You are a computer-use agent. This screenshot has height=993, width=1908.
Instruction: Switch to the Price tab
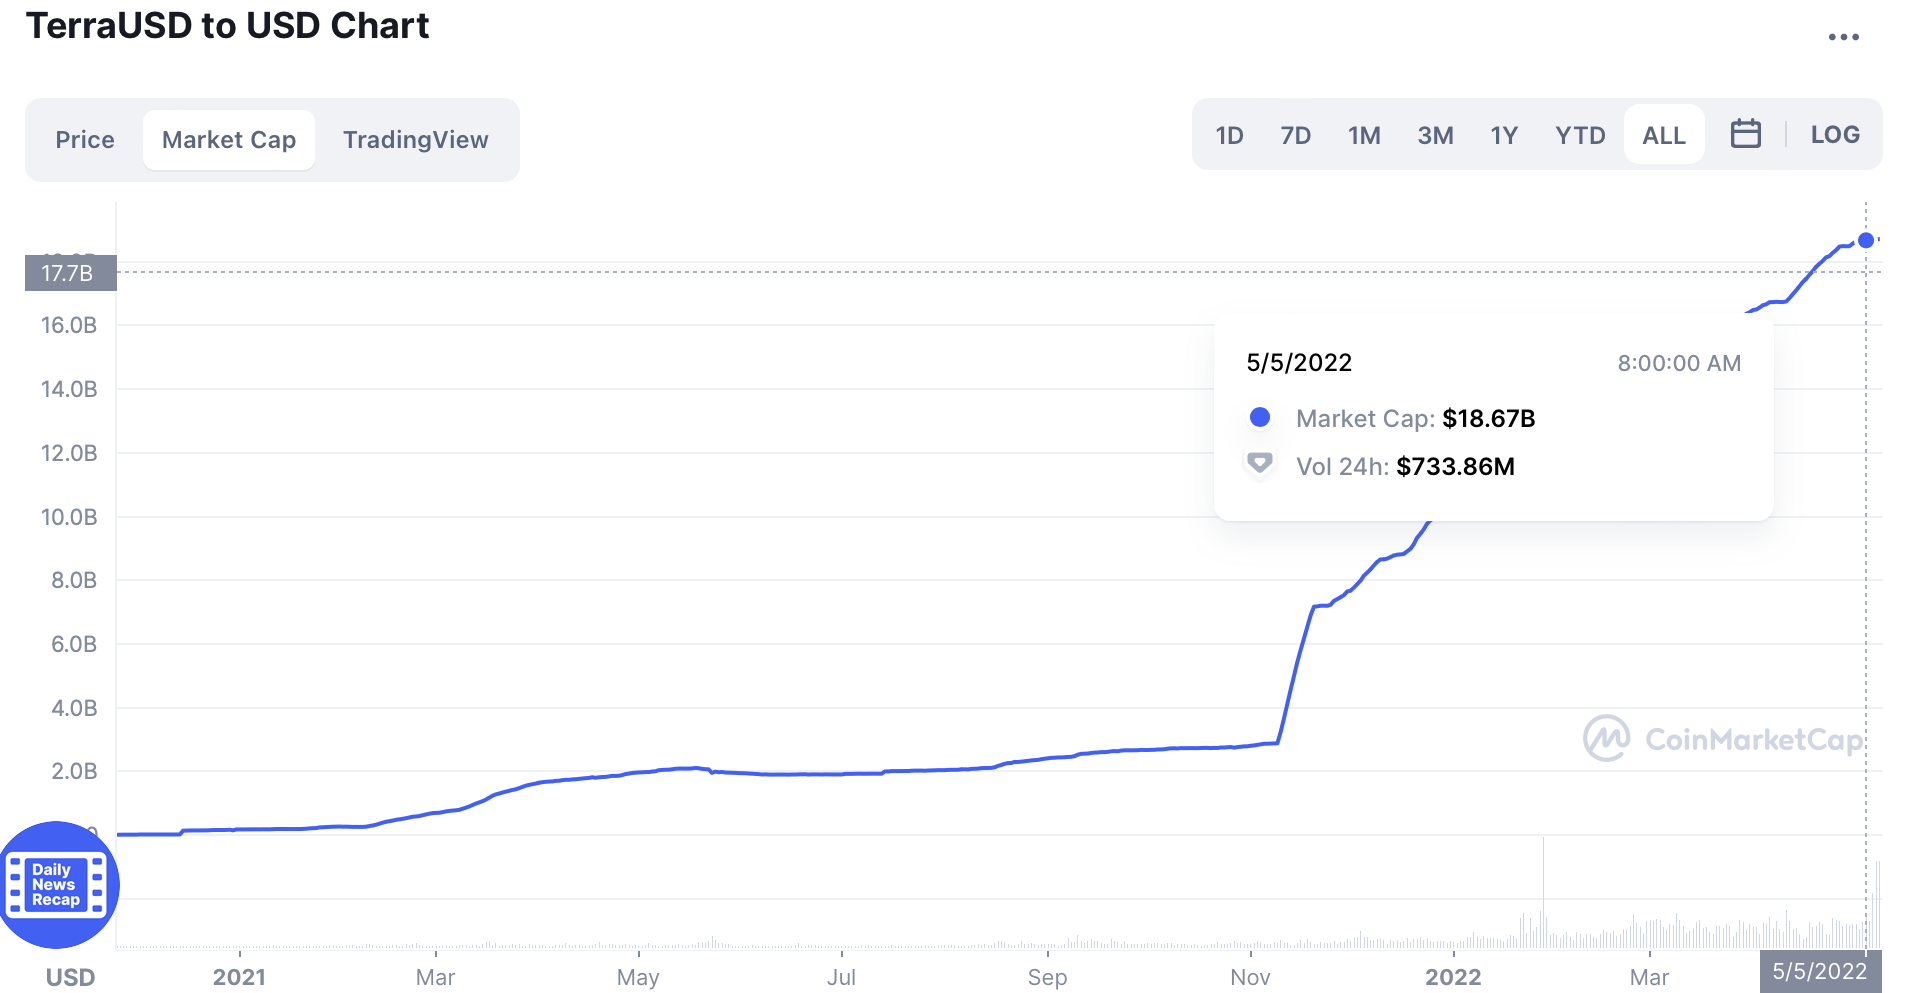(85, 139)
